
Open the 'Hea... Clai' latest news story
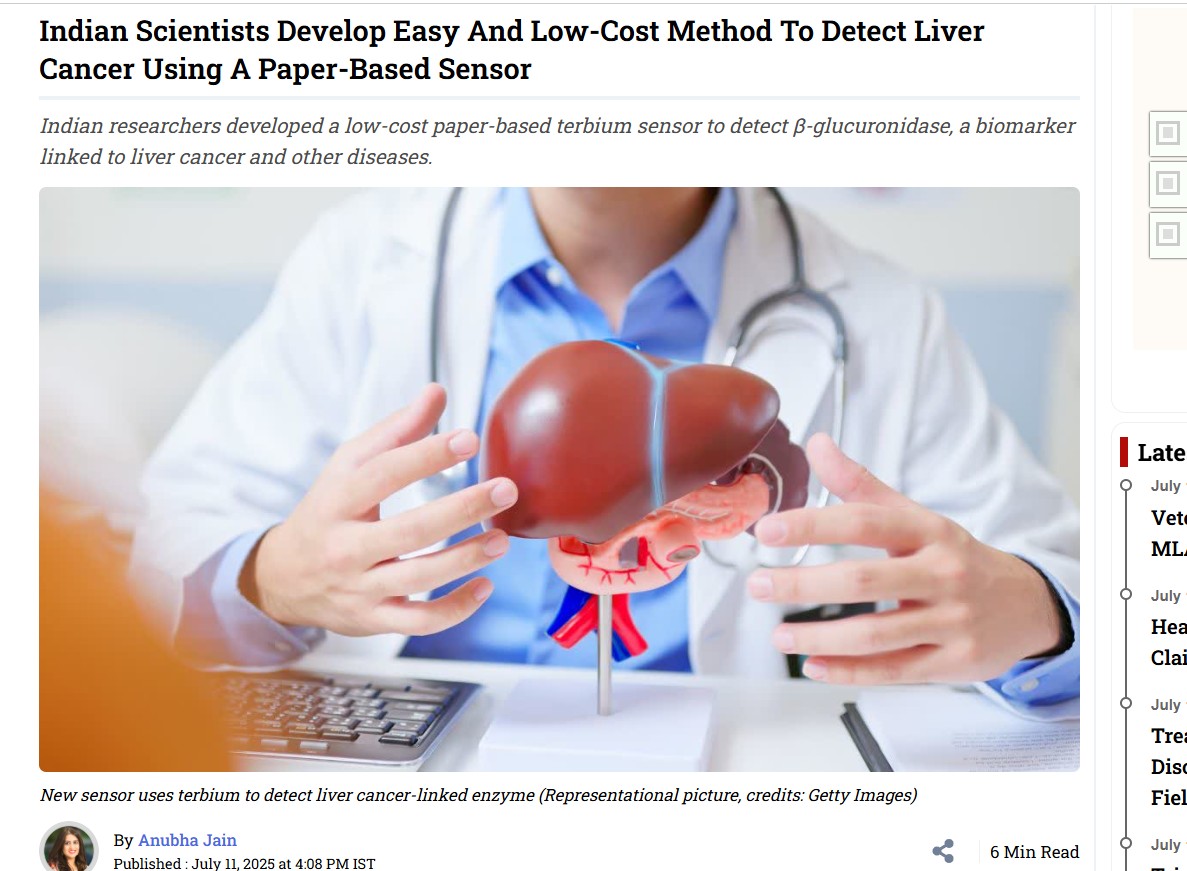point(1169,642)
